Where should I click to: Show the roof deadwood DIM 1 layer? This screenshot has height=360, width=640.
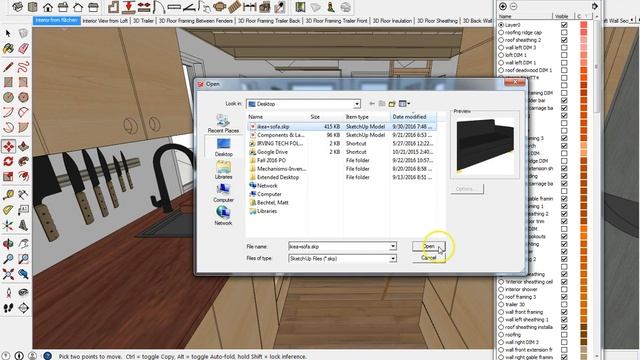[564, 70]
